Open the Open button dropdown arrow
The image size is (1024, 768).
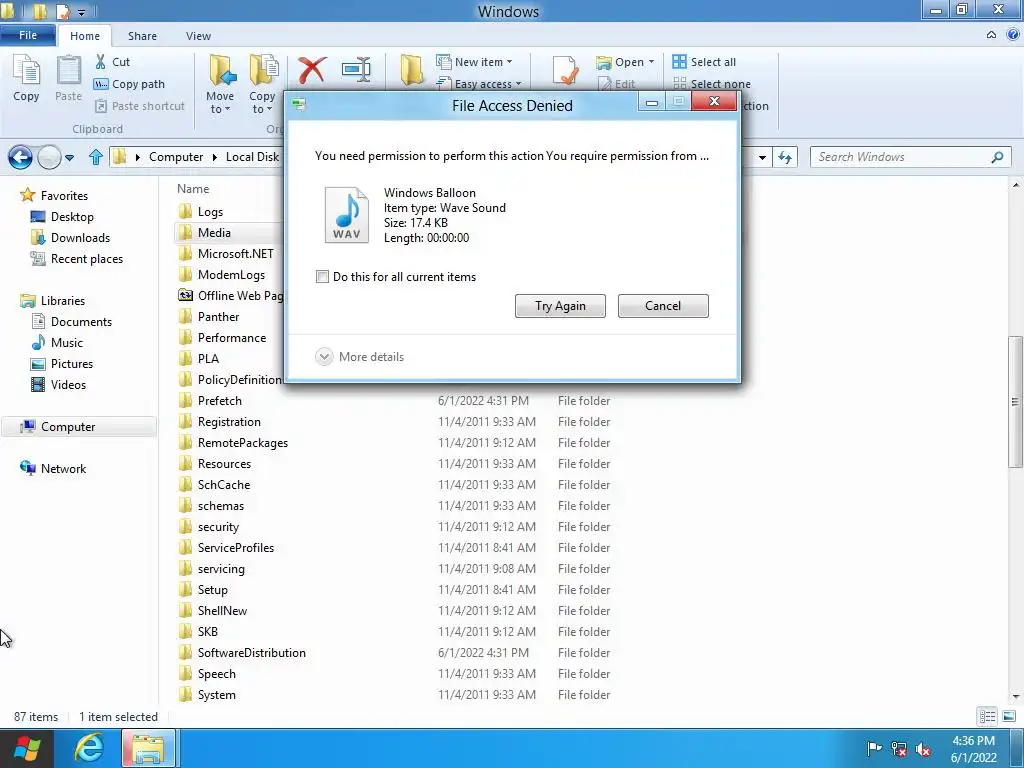click(x=651, y=62)
